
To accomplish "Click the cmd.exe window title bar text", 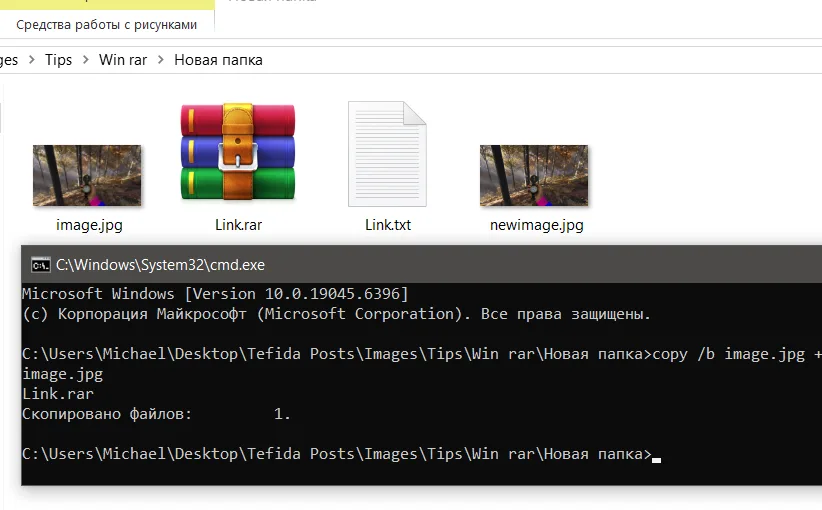I will (160, 265).
